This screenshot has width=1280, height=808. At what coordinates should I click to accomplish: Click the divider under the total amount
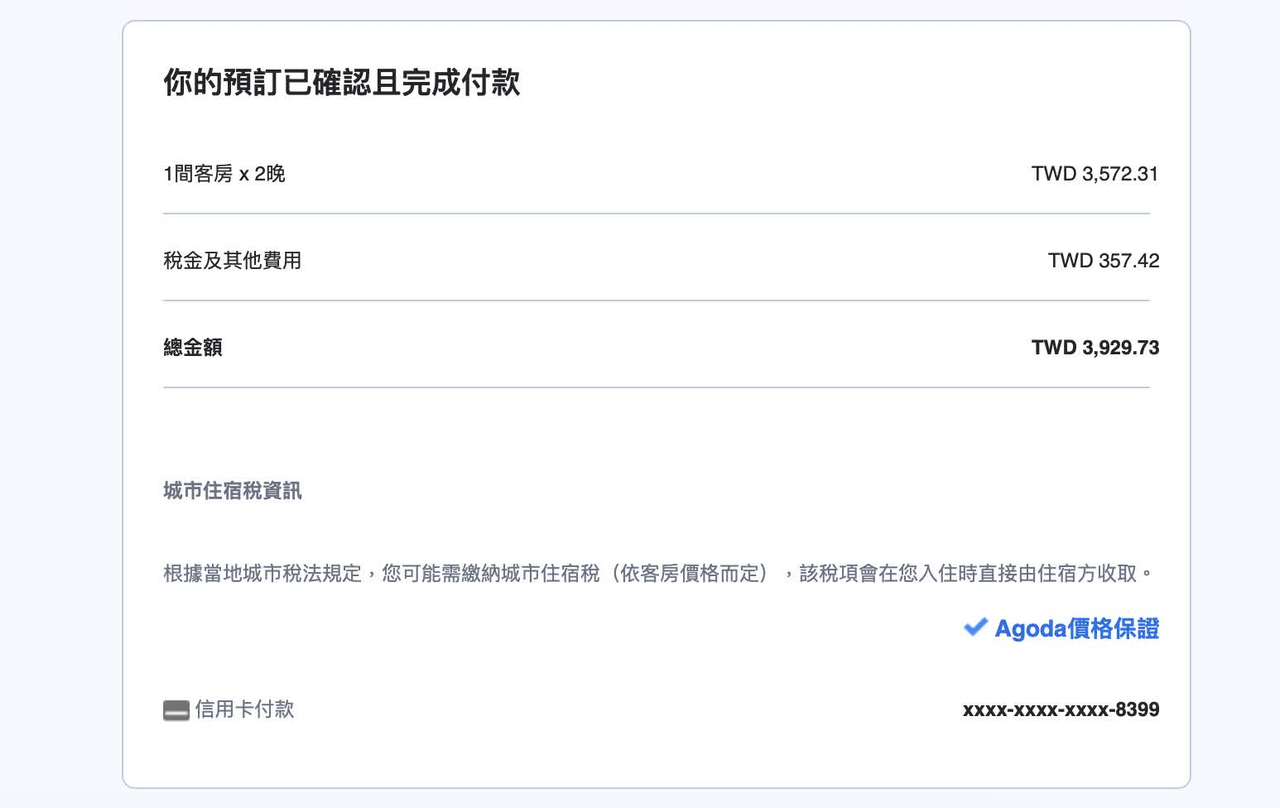(x=656, y=387)
